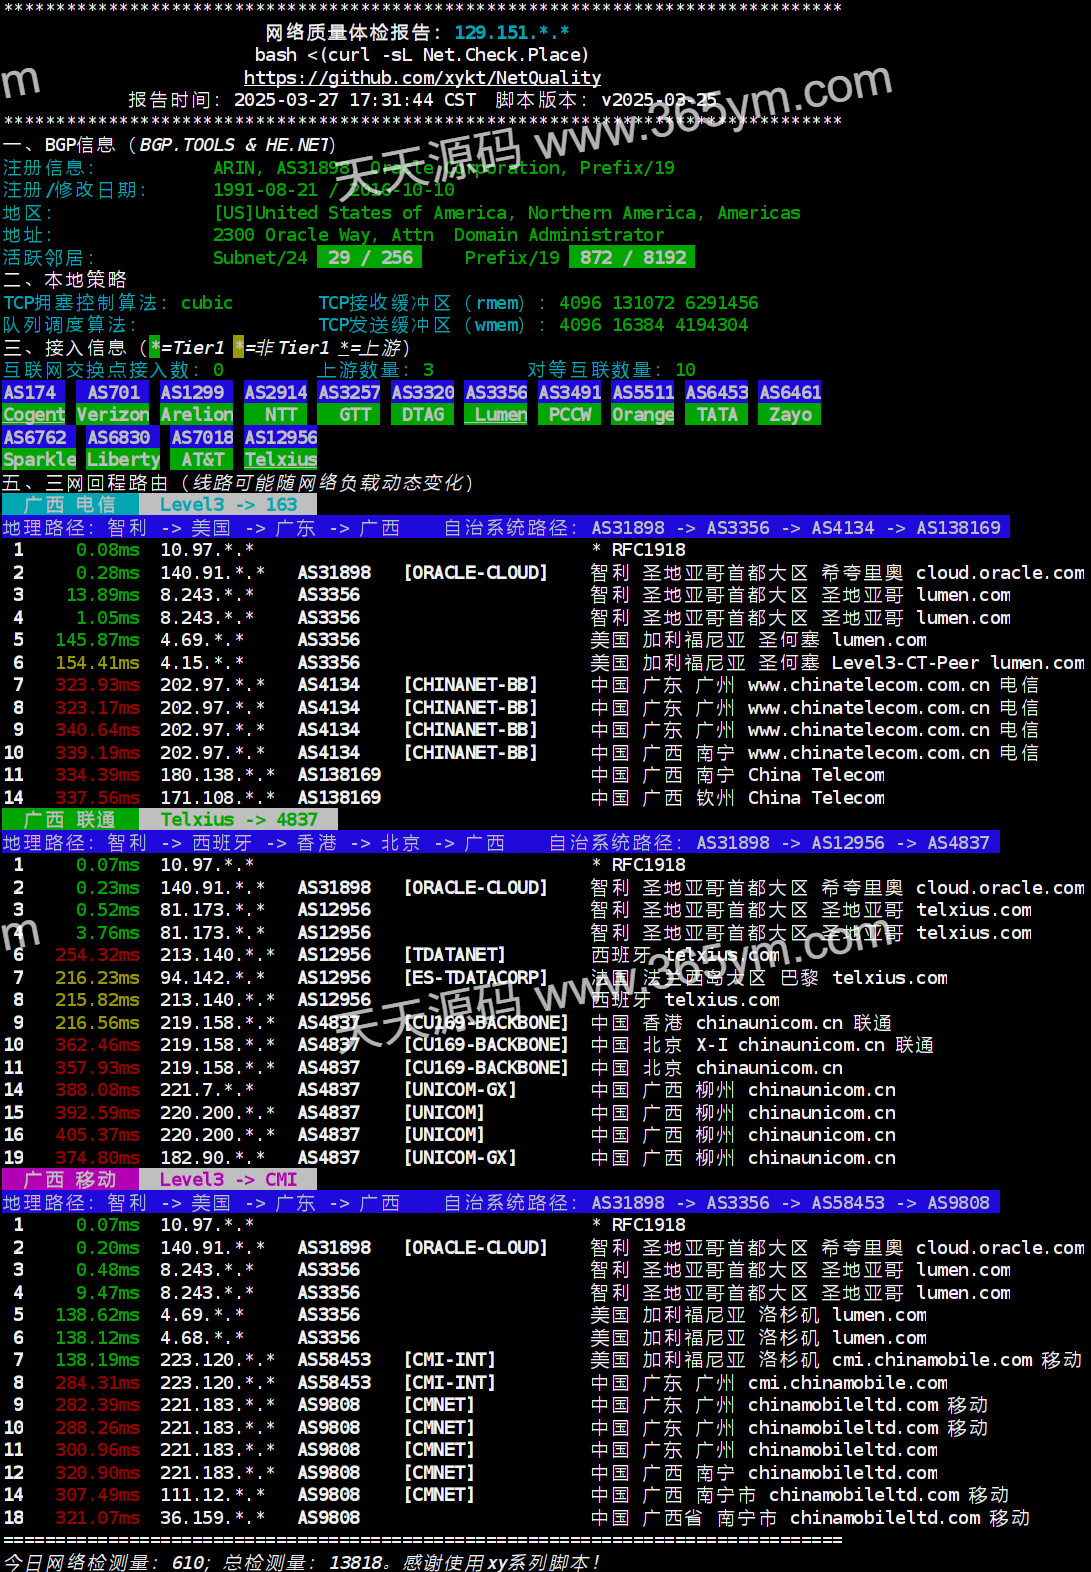
Task: Select the PCCW provider label
Action: (x=570, y=415)
